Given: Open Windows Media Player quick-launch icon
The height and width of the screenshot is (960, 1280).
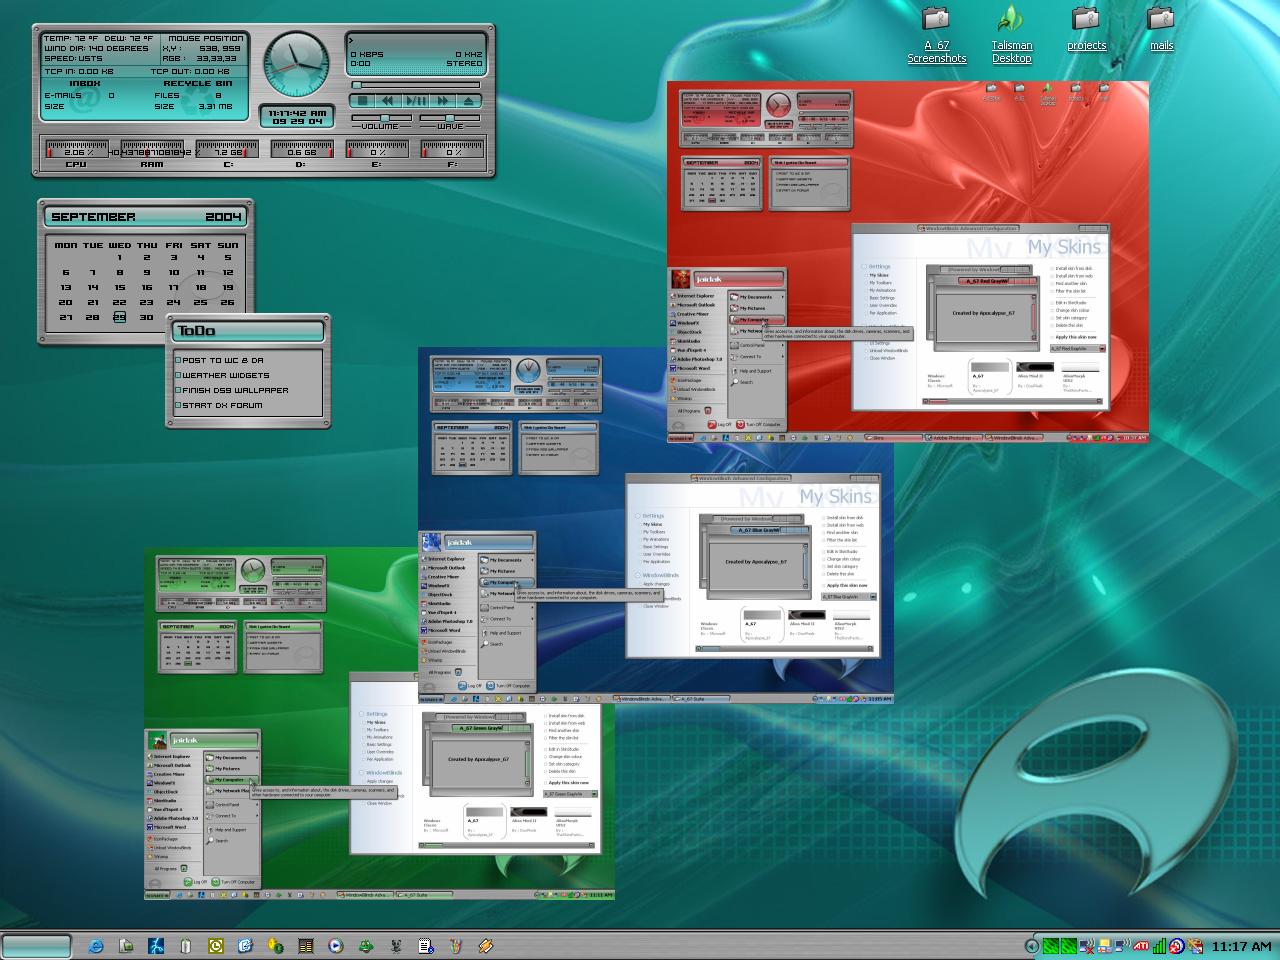Looking at the screenshot, I should pos(336,945).
